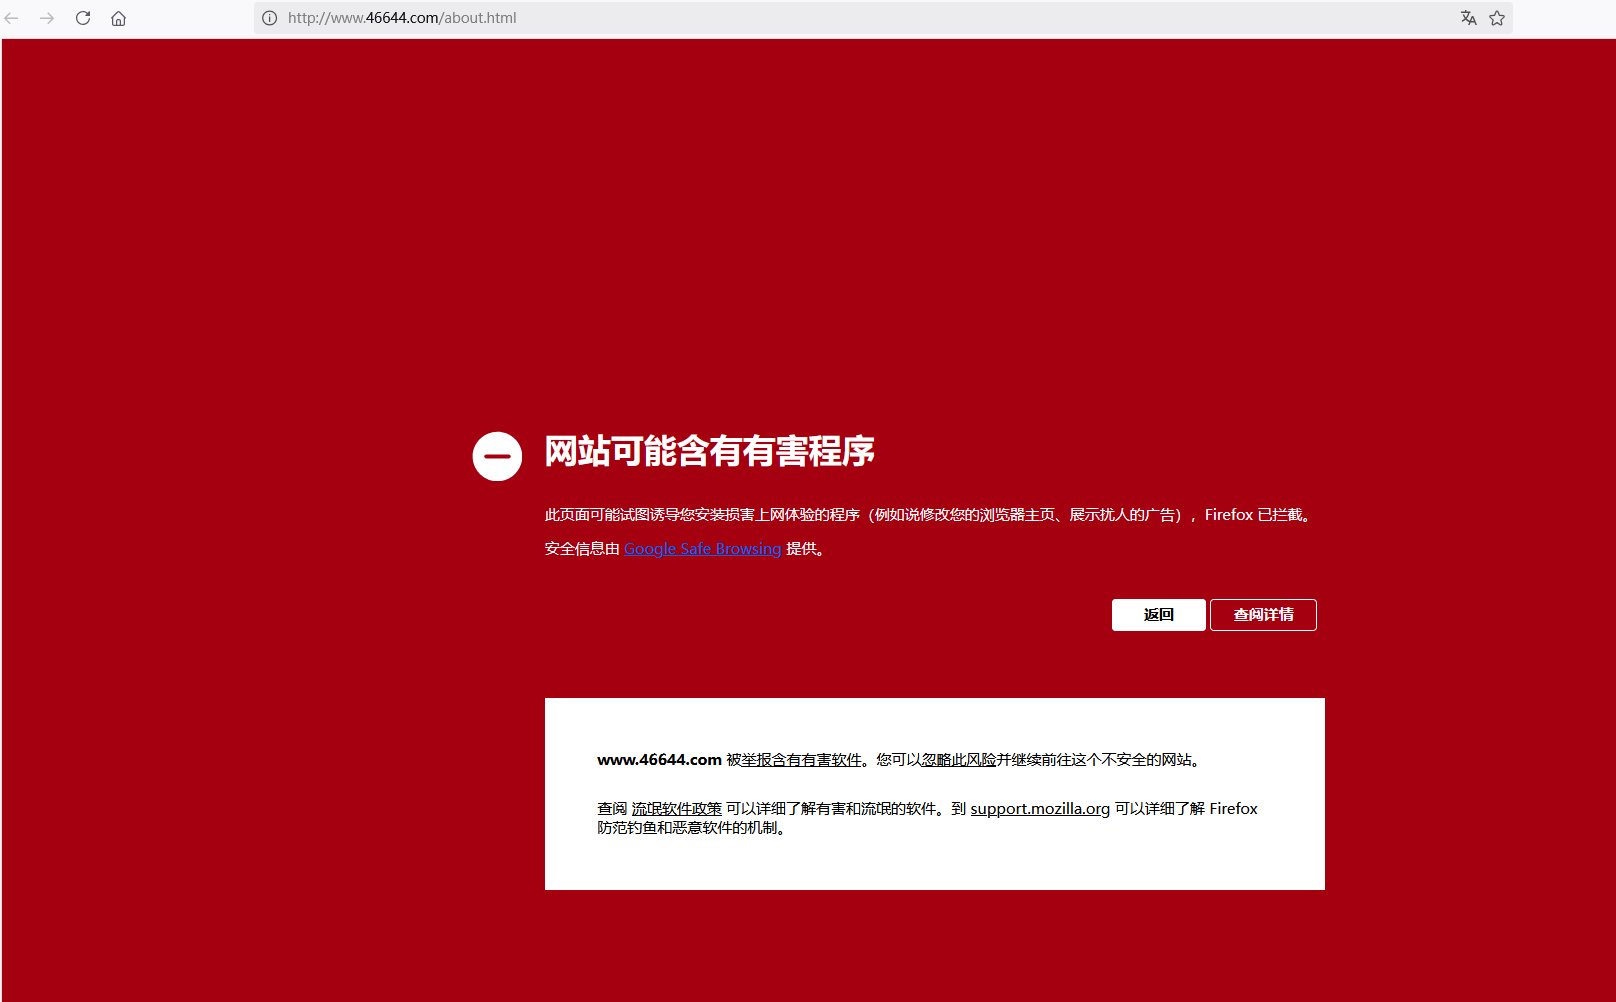Viewport: 1616px width, 1002px height.
Task: Click the white blocked-site warning icon
Action: pyautogui.click(x=497, y=457)
